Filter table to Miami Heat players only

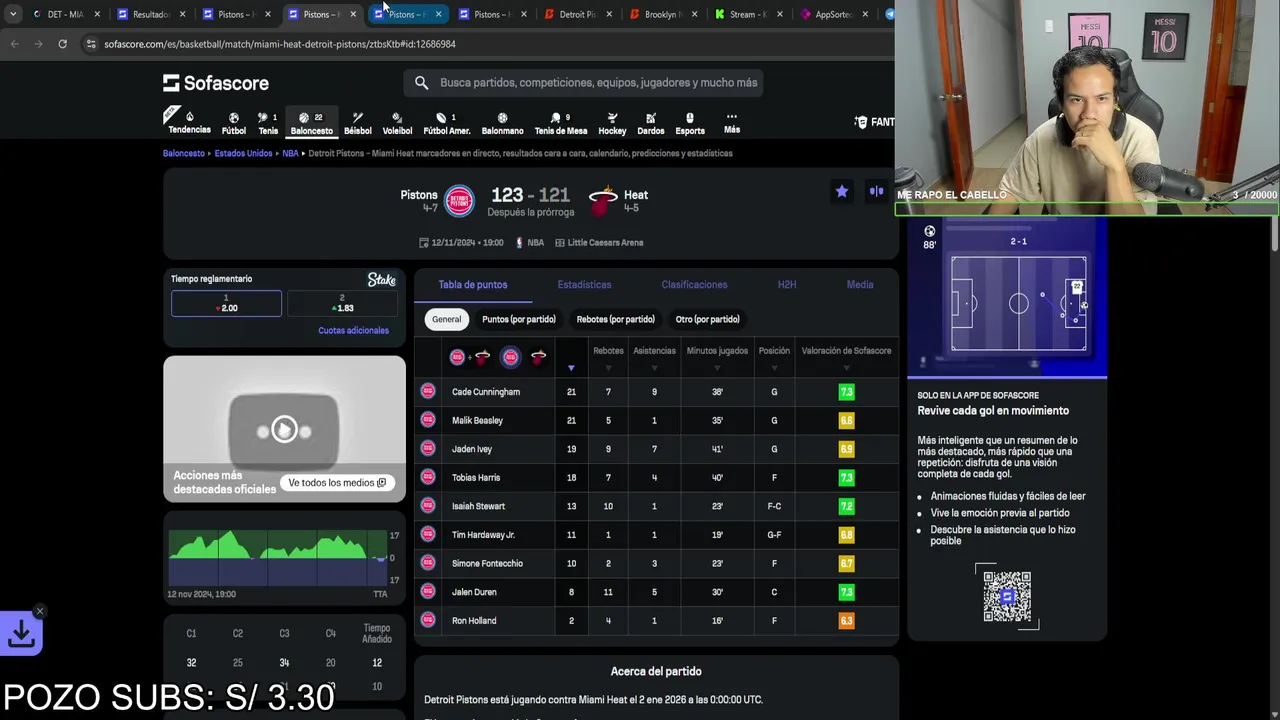[x=538, y=357]
